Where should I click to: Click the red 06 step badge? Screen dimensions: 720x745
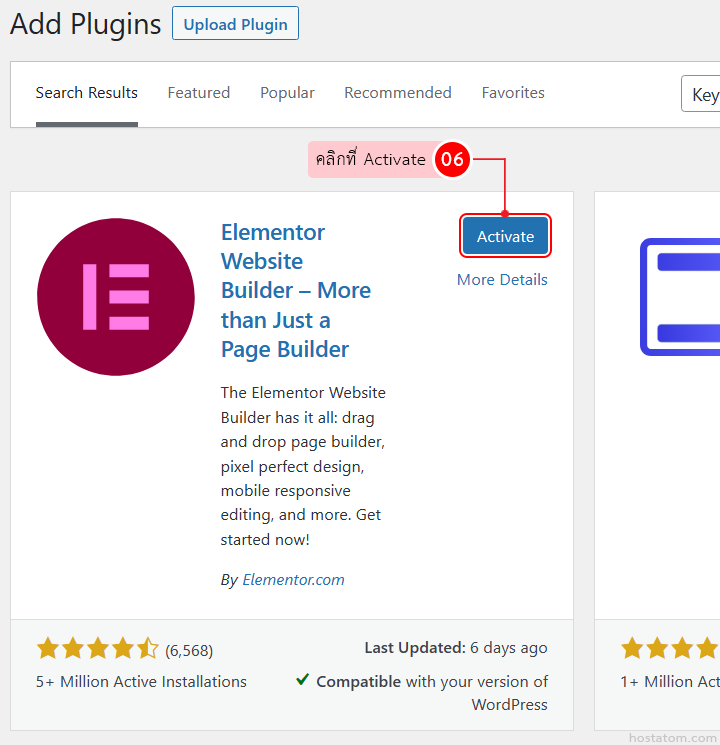click(452, 159)
